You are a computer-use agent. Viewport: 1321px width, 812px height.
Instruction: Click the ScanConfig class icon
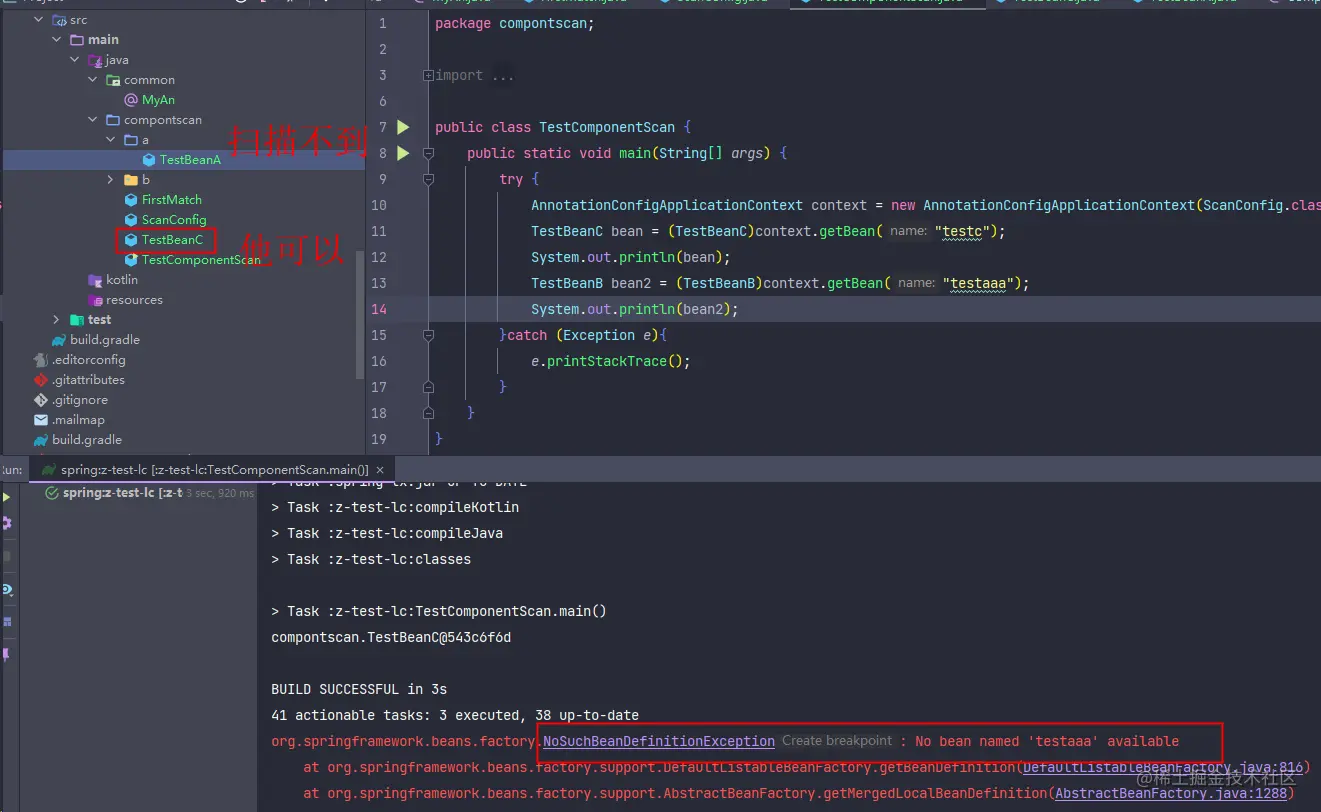click(131, 220)
